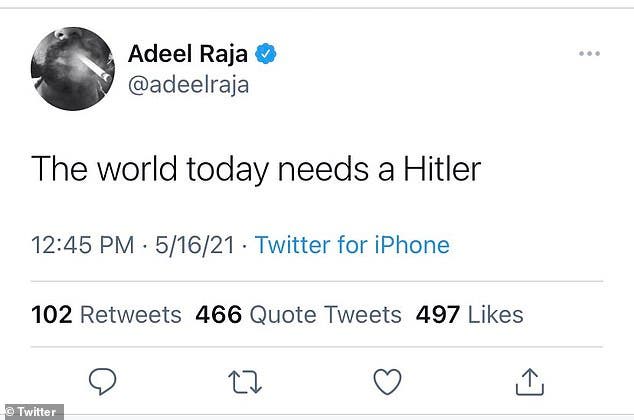Click the word today in the tweet
Screen dimensions: 634x420
[228, 170]
